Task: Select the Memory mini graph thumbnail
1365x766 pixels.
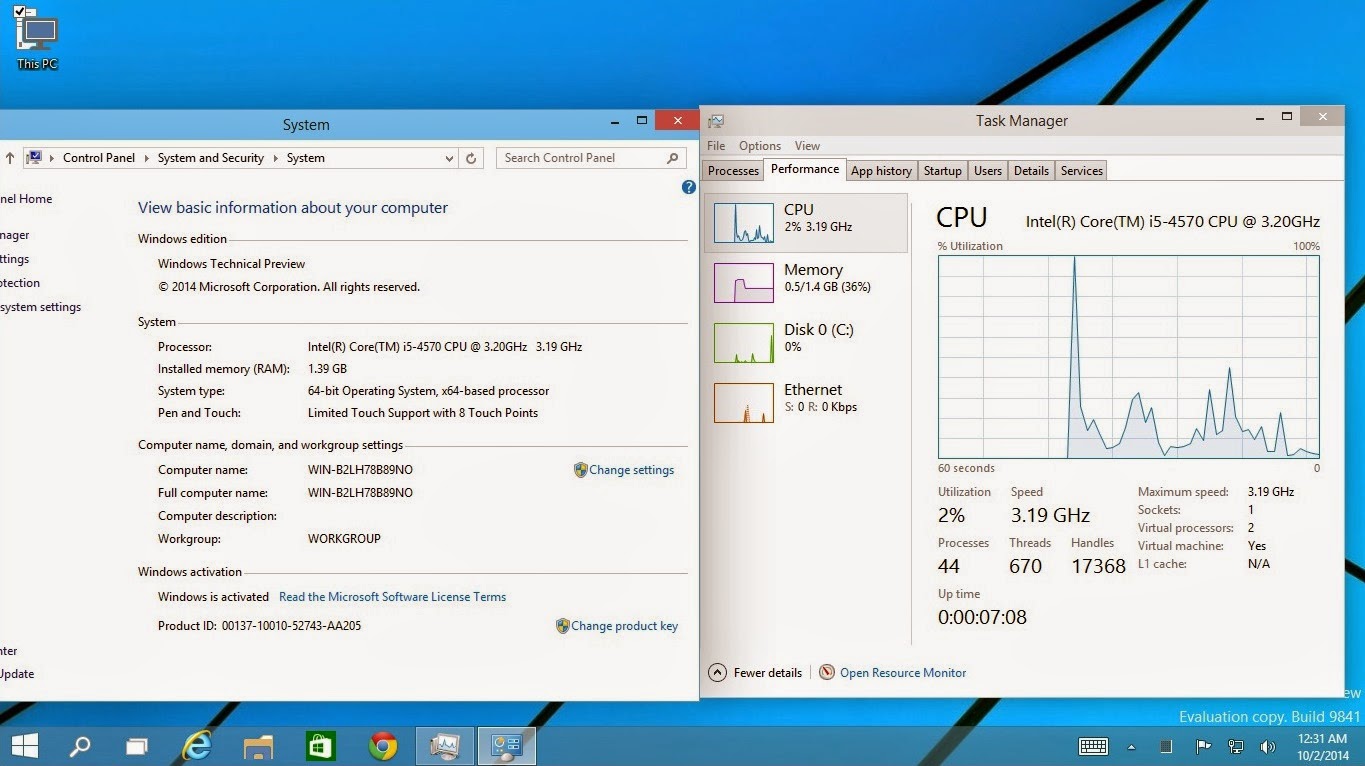Action: tap(743, 283)
